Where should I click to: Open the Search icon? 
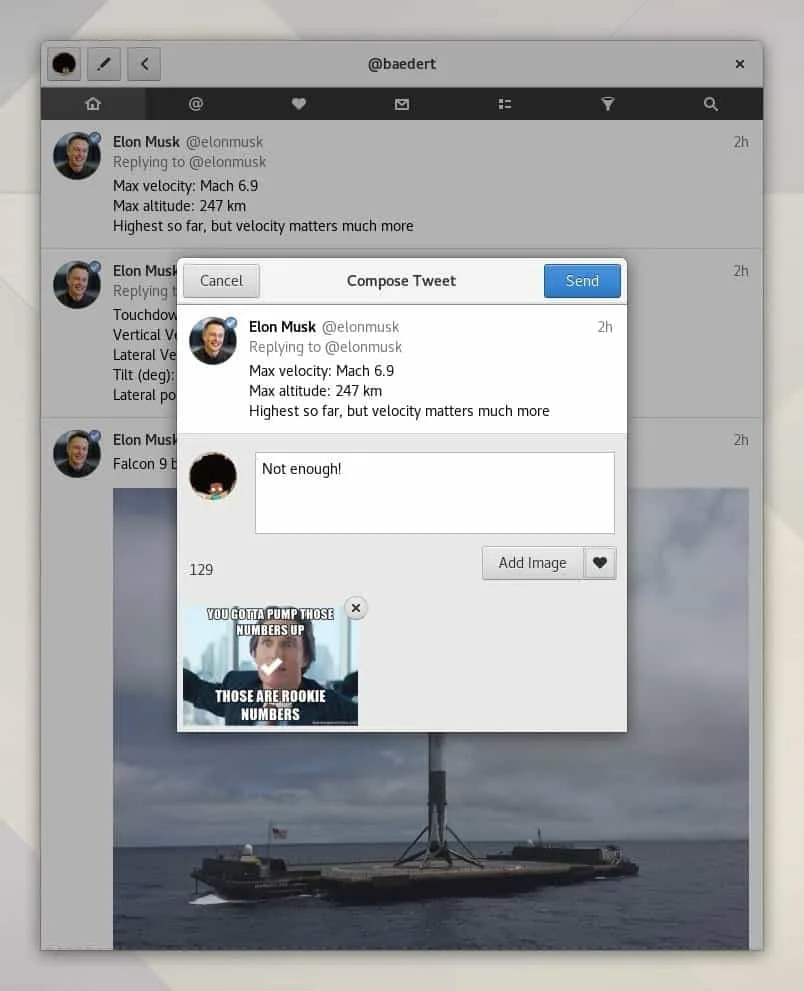tap(710, 103)
